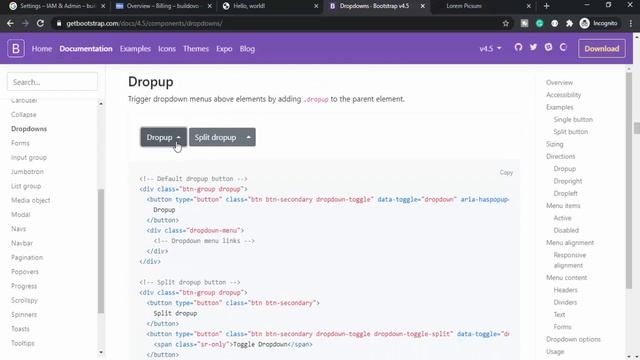640x360 pixels.
Task: Open Themes in navbar
Action: [x=196, y=49]
